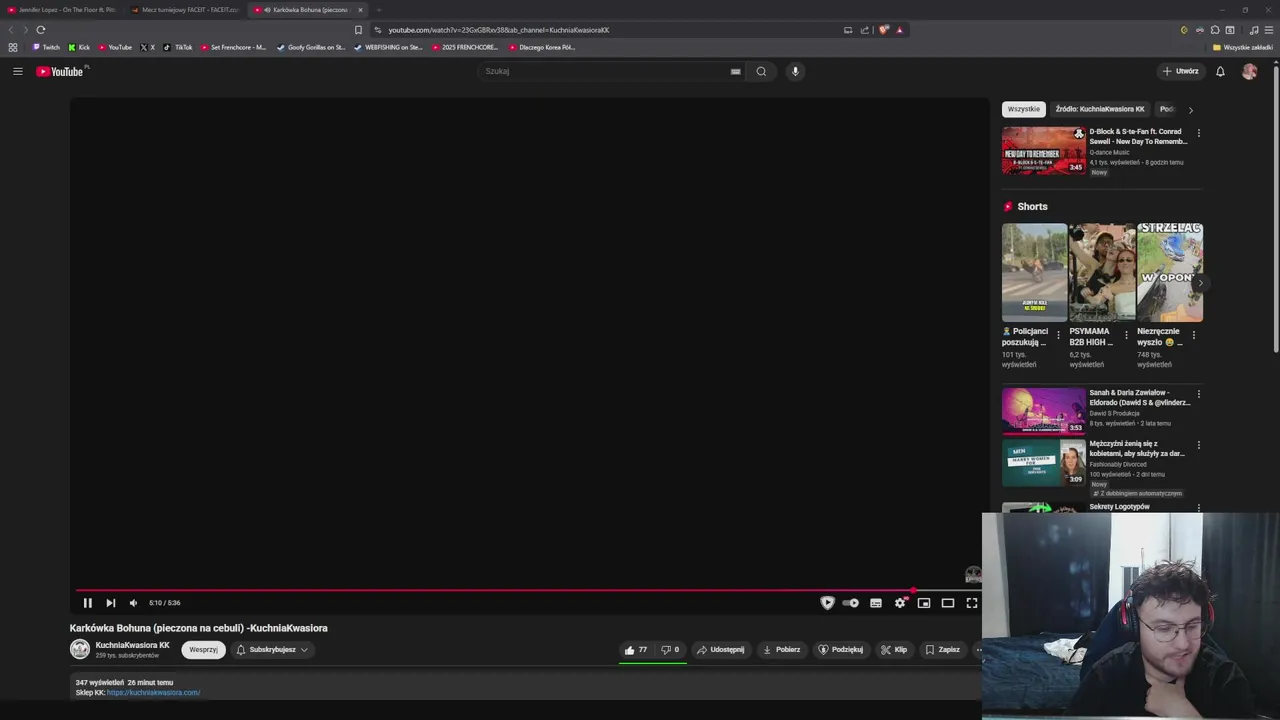
Task: Open the player settings gear
Action: point(900,603)
